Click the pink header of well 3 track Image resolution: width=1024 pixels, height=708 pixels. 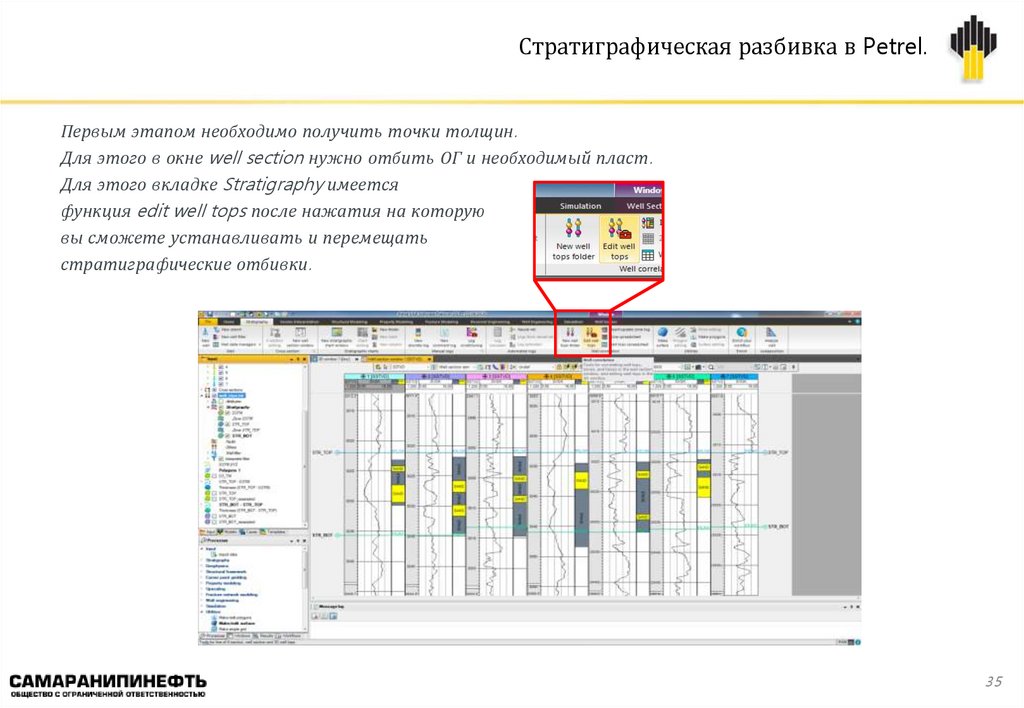pos(496,377)
